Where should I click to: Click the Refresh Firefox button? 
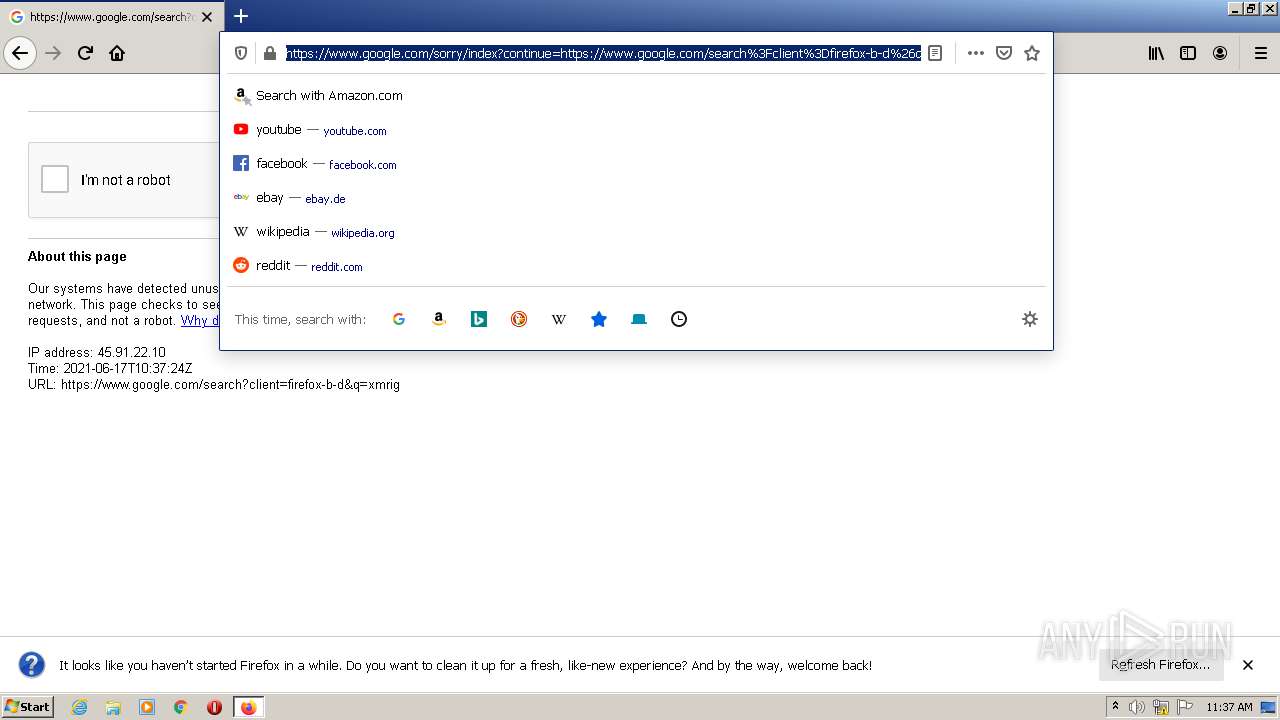point(1161,665)
